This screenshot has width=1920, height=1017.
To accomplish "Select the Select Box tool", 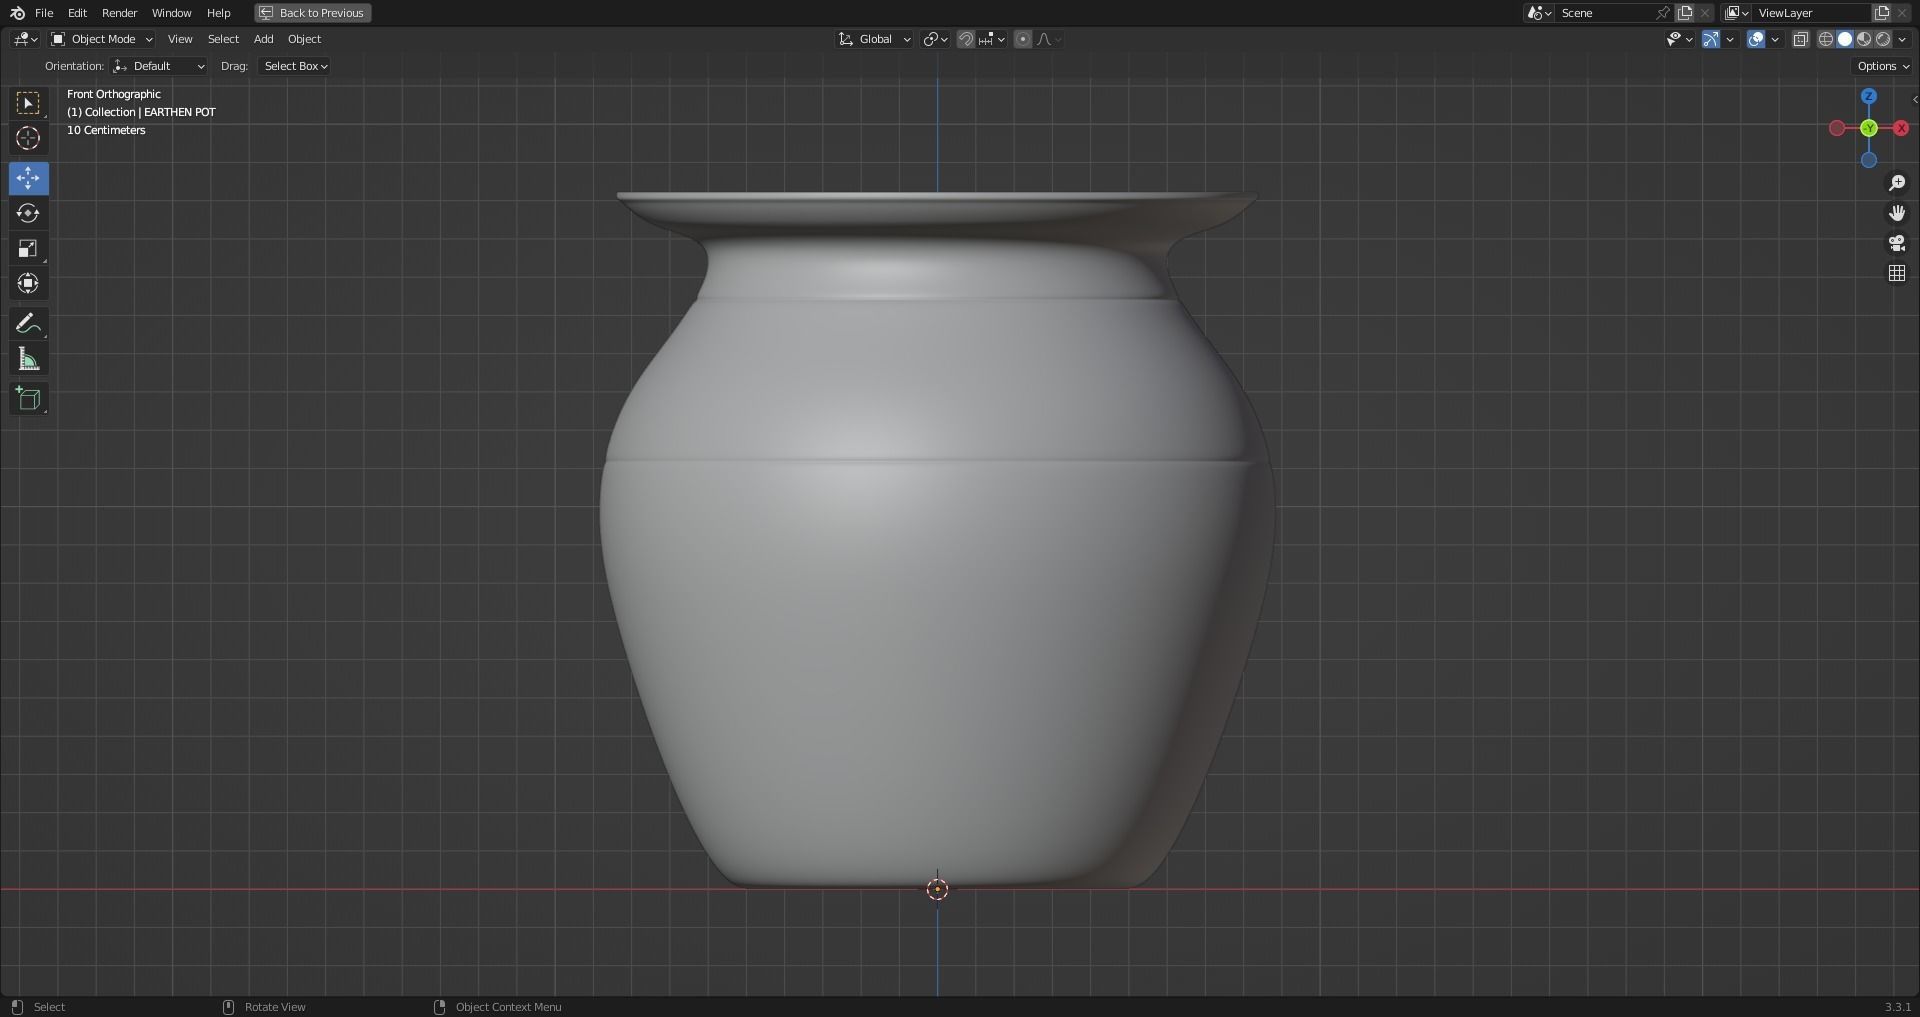I will (28, 103).
